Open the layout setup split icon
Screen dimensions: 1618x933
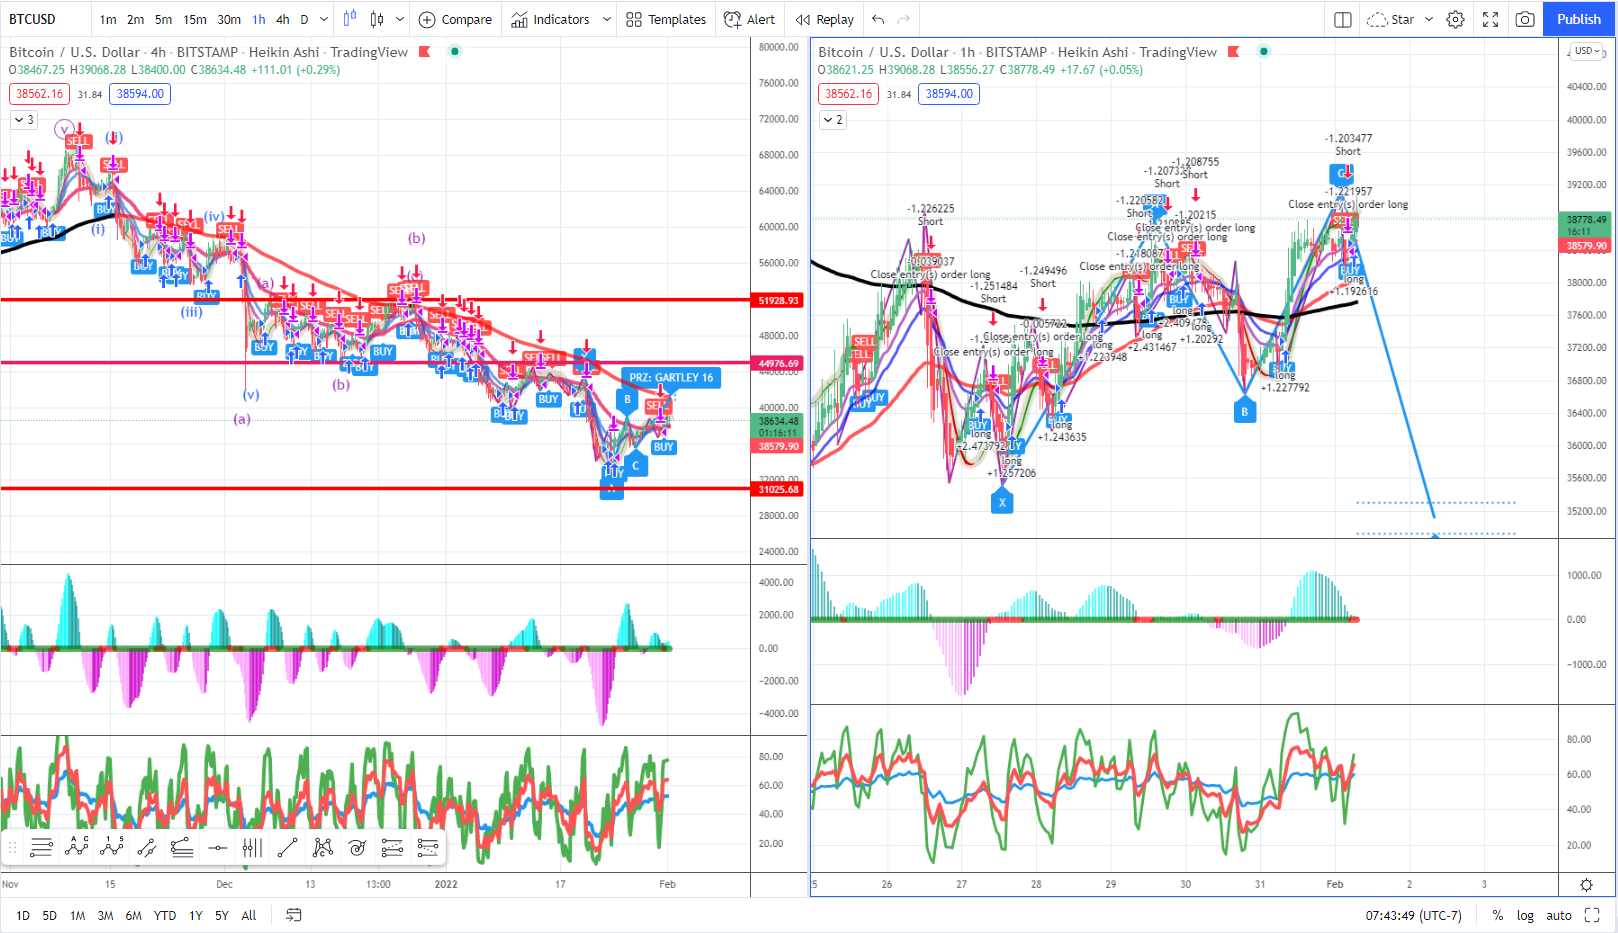pyautogui.click(x=1343, y=19)
